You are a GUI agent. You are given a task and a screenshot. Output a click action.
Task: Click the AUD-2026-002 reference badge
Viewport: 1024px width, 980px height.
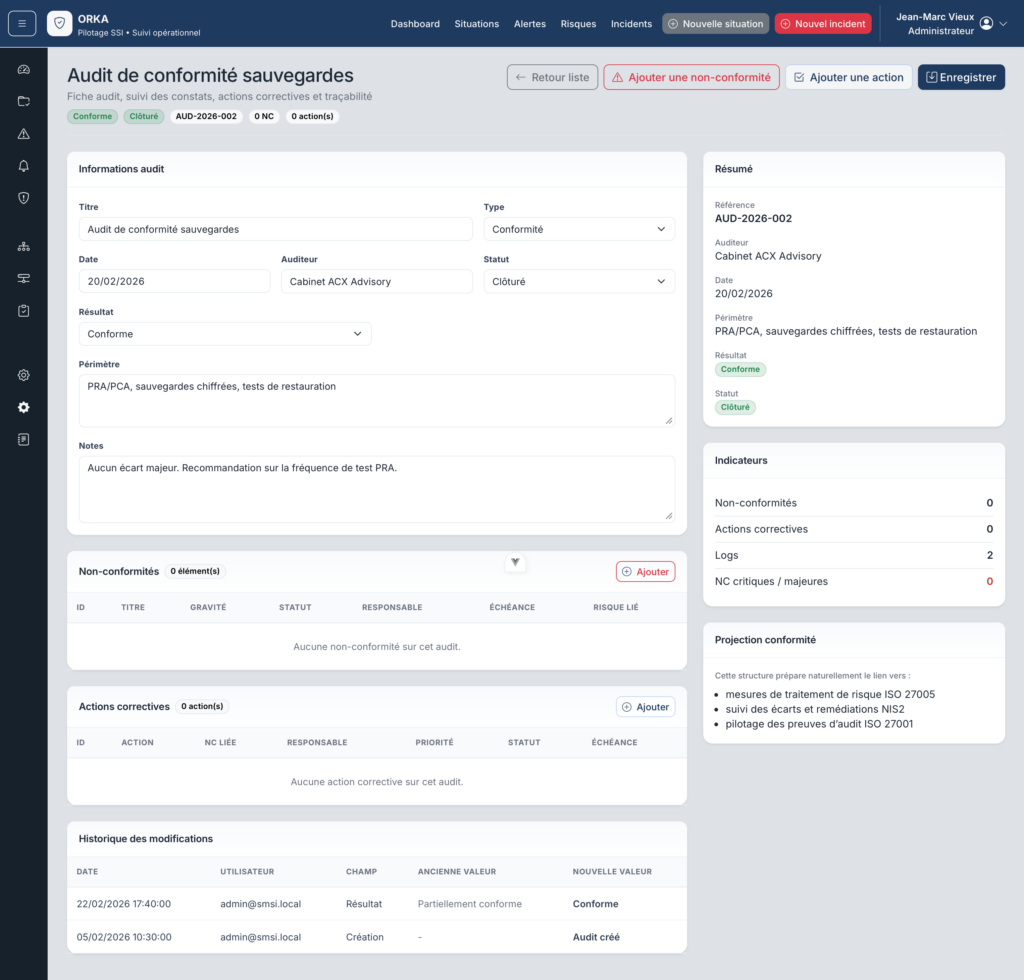[x=206, y=116]
